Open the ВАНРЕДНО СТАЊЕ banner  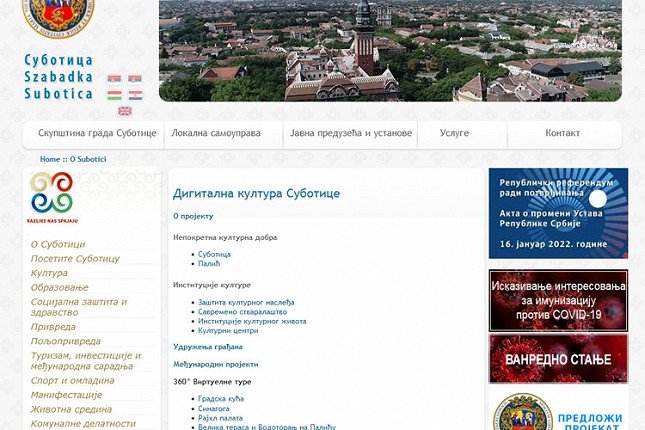tap(558, 358)
